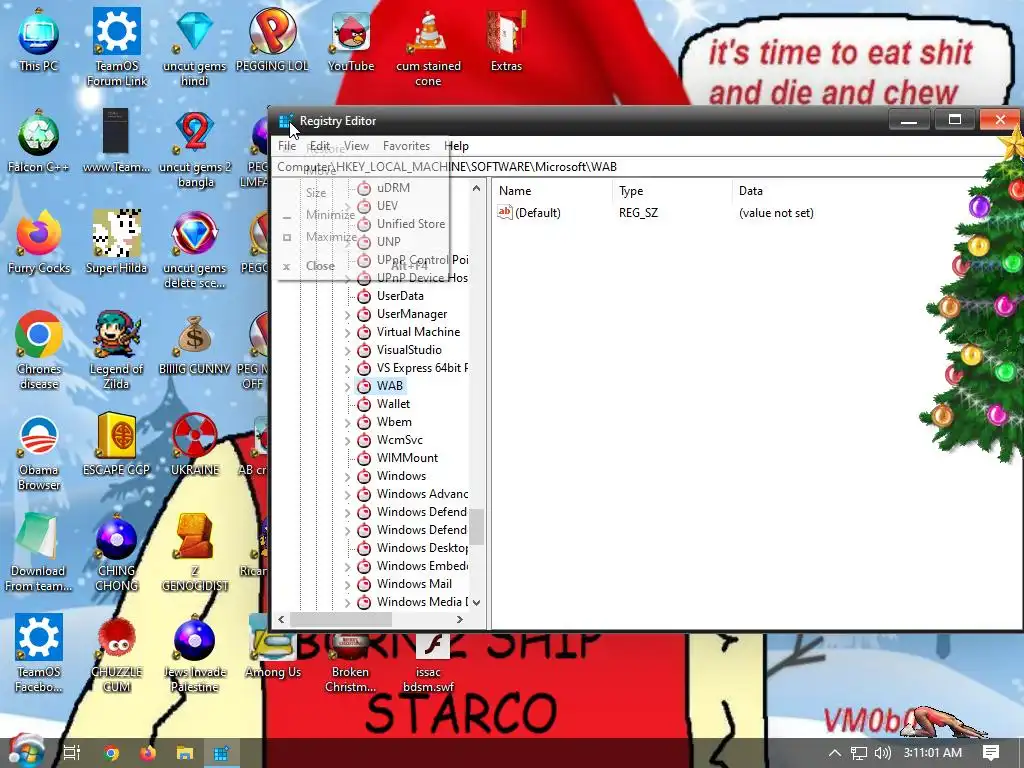Viewport: 1024px width, 768px height.
Task: Click the Registry Editor taskbar button
Action: (221, 753)
